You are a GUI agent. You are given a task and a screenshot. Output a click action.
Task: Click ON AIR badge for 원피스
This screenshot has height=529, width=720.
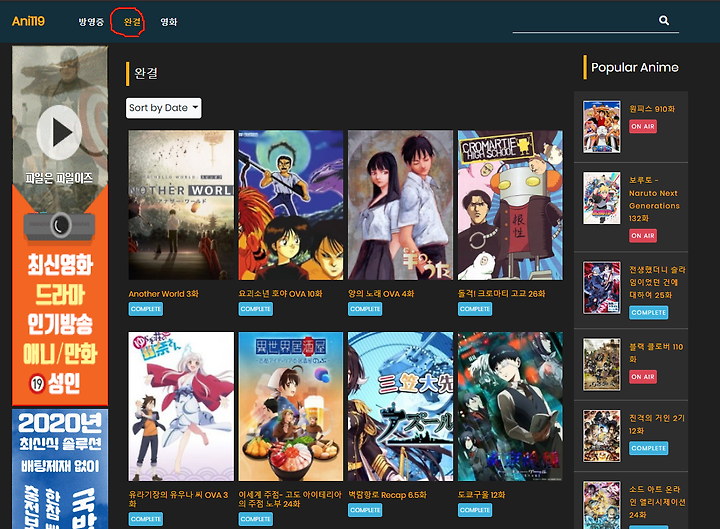tap(643, 126)
